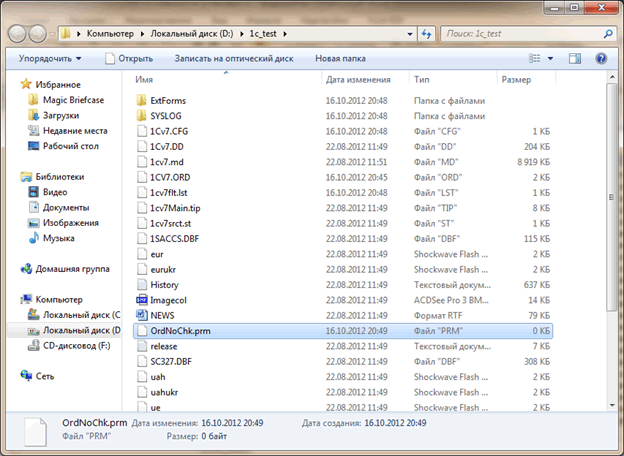The width and height of the screenshot is (624, 456).
Task: Open the address bar history dropdown arrow
Action: point(410,34)
